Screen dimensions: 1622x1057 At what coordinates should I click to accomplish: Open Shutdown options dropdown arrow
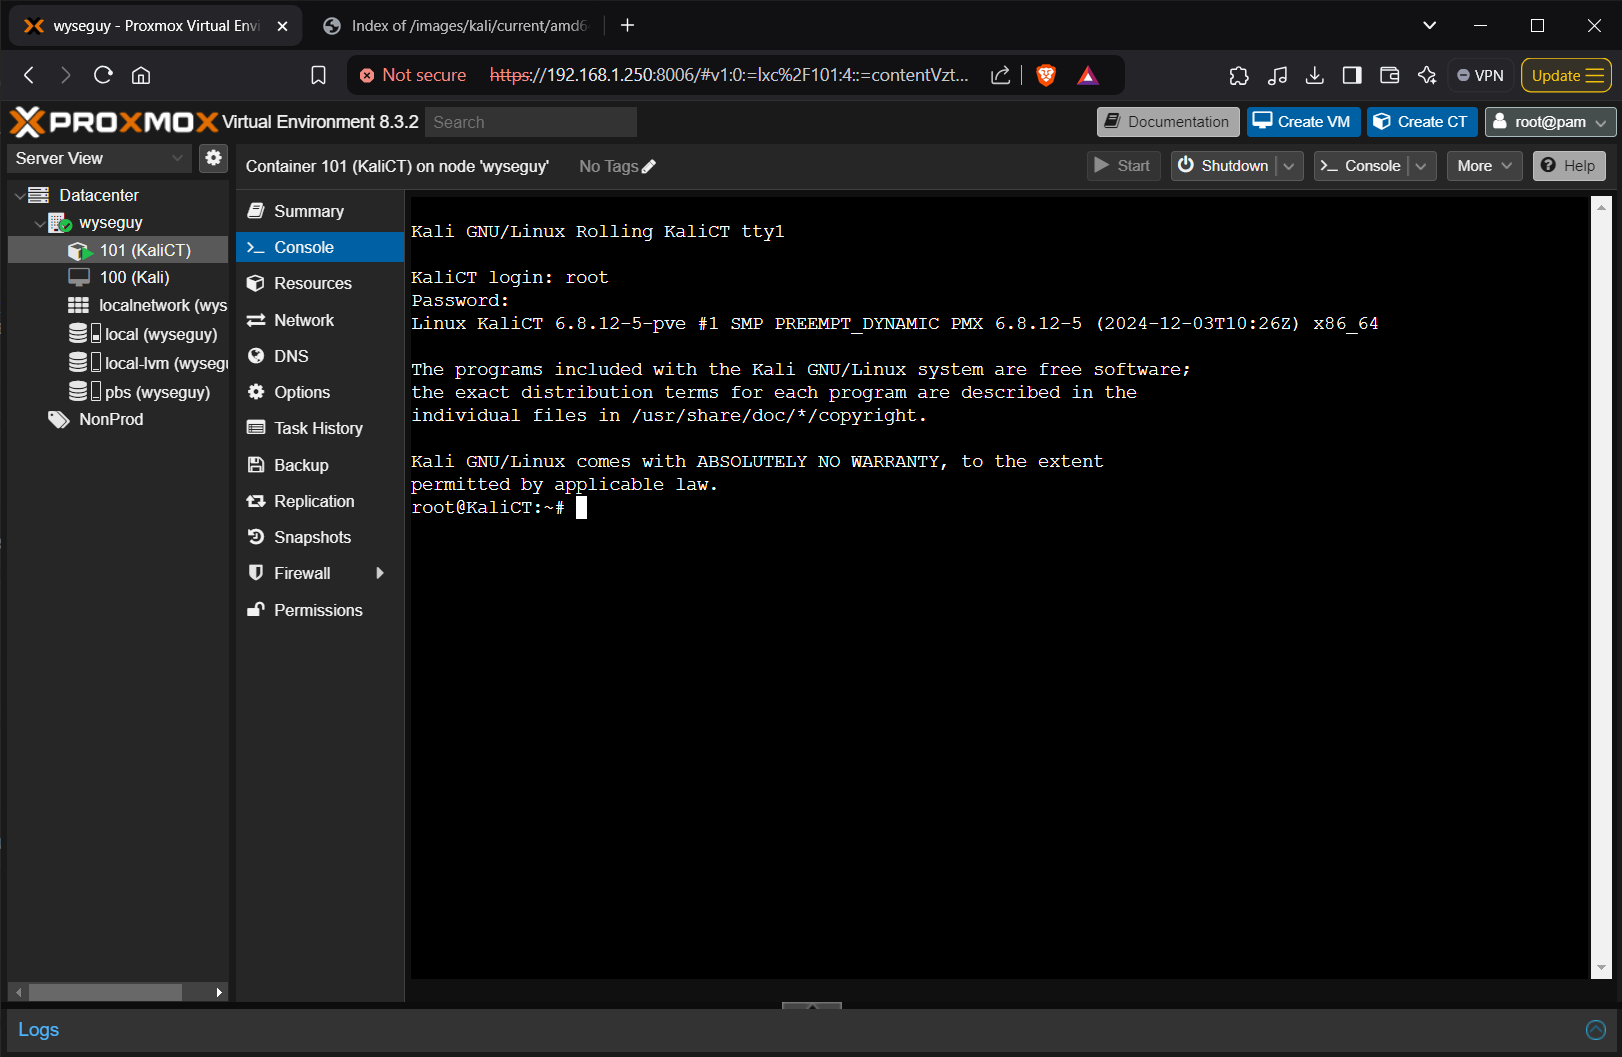(x=1289, y=166)
